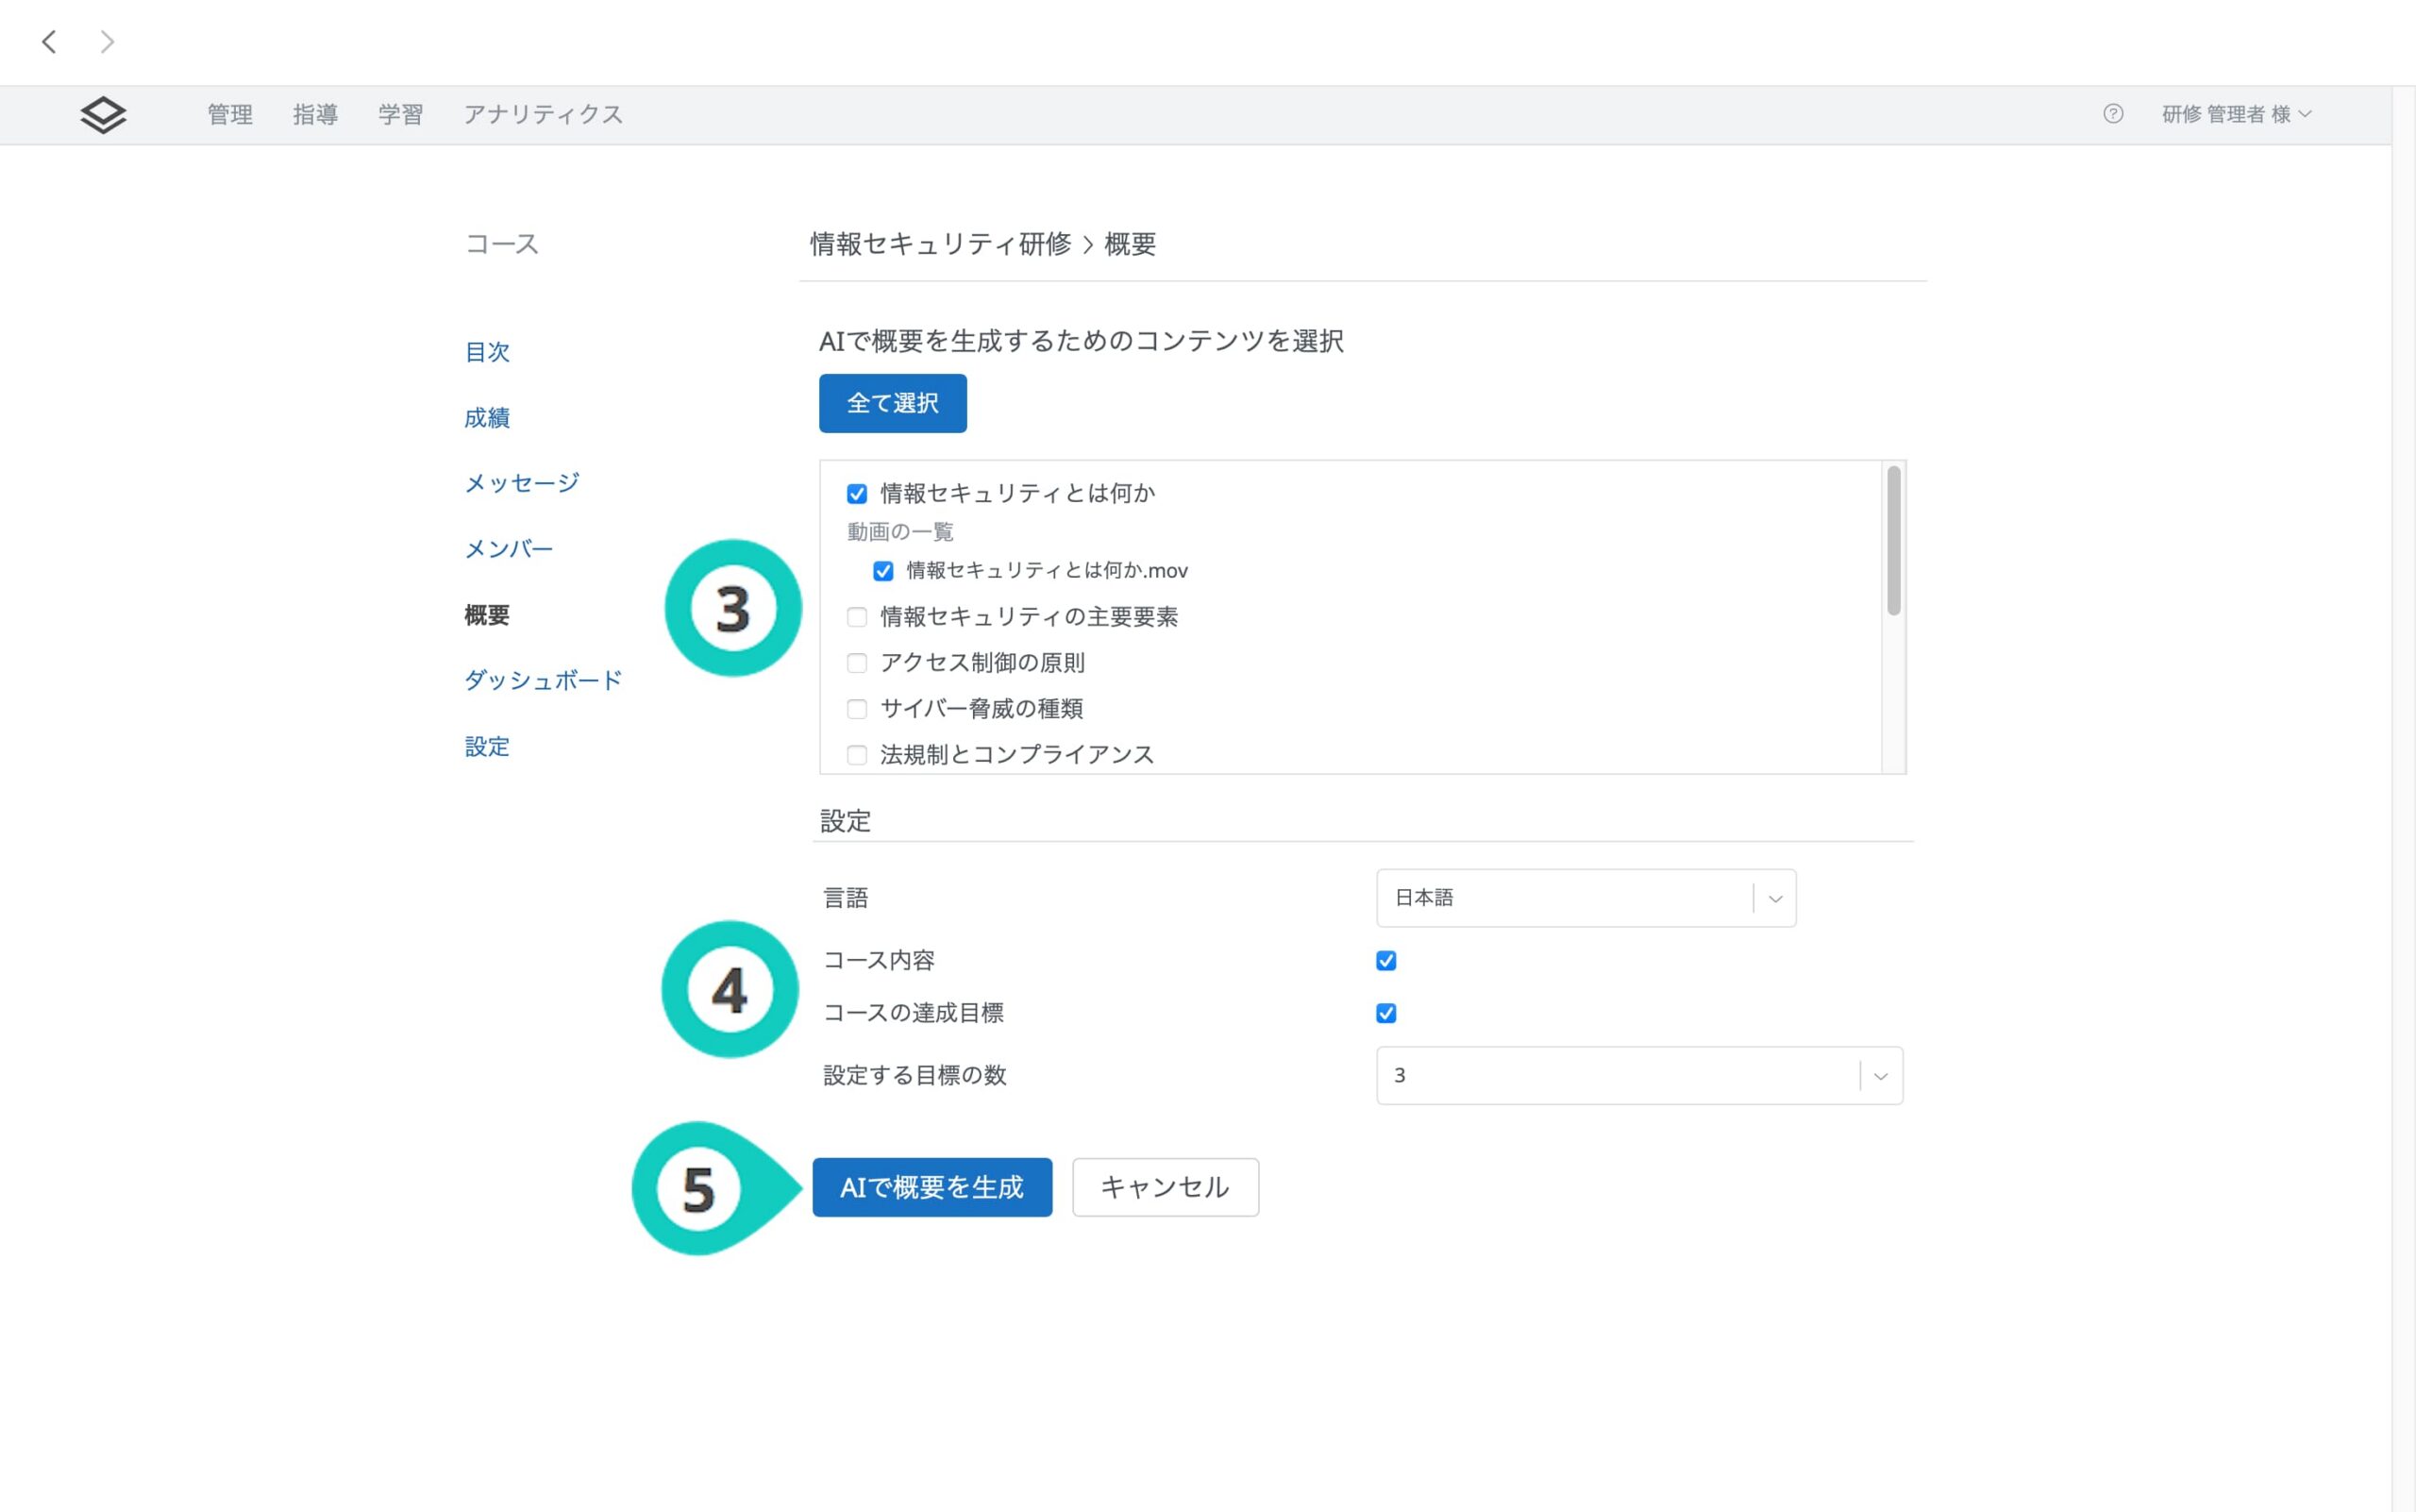Check 情報セキュリティの主要要素 checkbox
Image resolution: width=2416 pixels, height=1512 pixels.
pyautogui.click(x=857, y=617)
